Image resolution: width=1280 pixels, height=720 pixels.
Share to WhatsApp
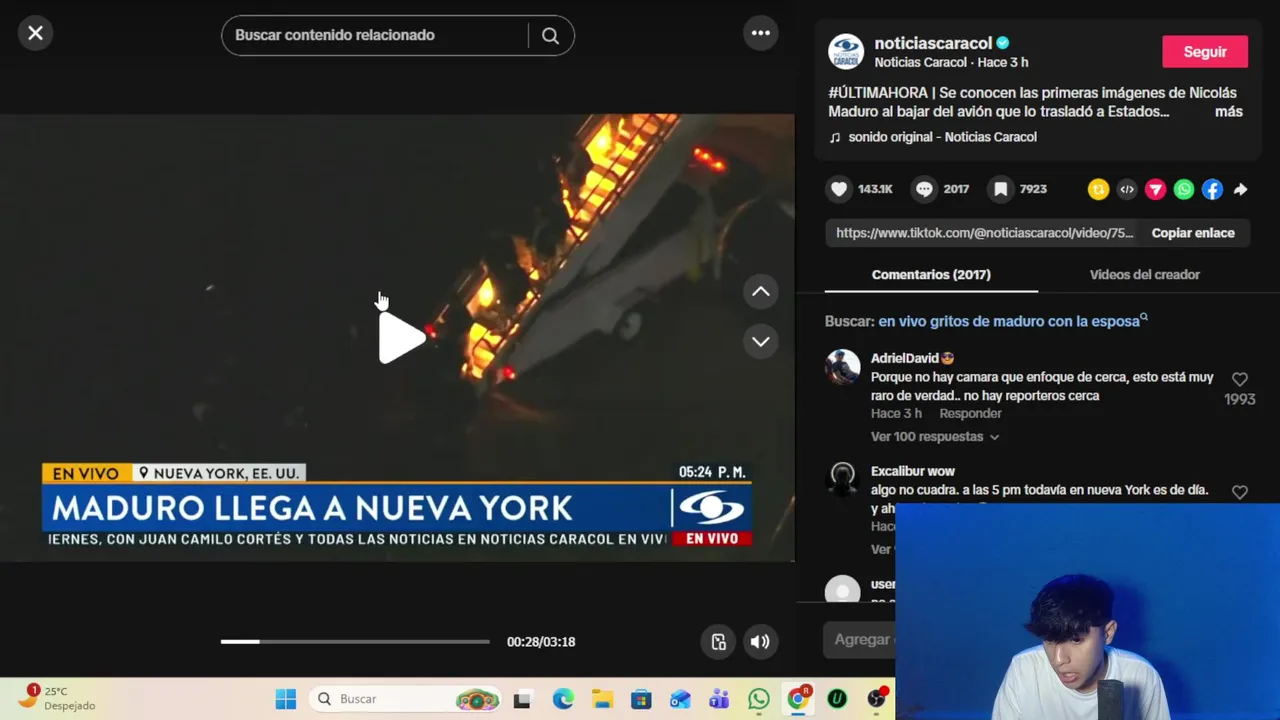pyautogui.click(x=1184, y=189)
